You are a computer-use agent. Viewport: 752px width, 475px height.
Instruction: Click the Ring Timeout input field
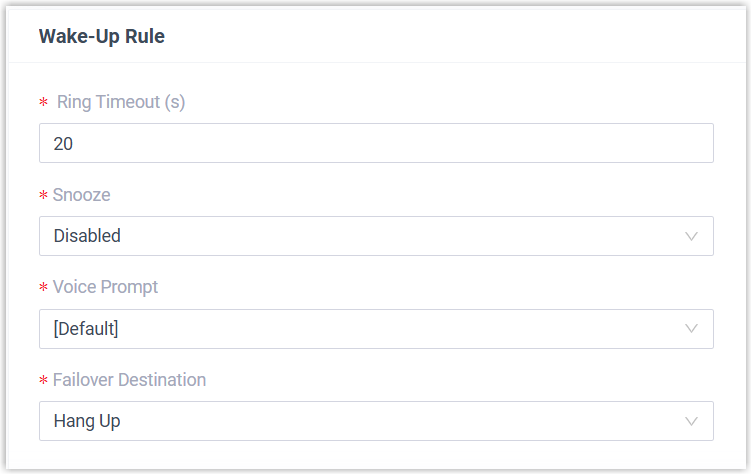[x=376, y=143]
